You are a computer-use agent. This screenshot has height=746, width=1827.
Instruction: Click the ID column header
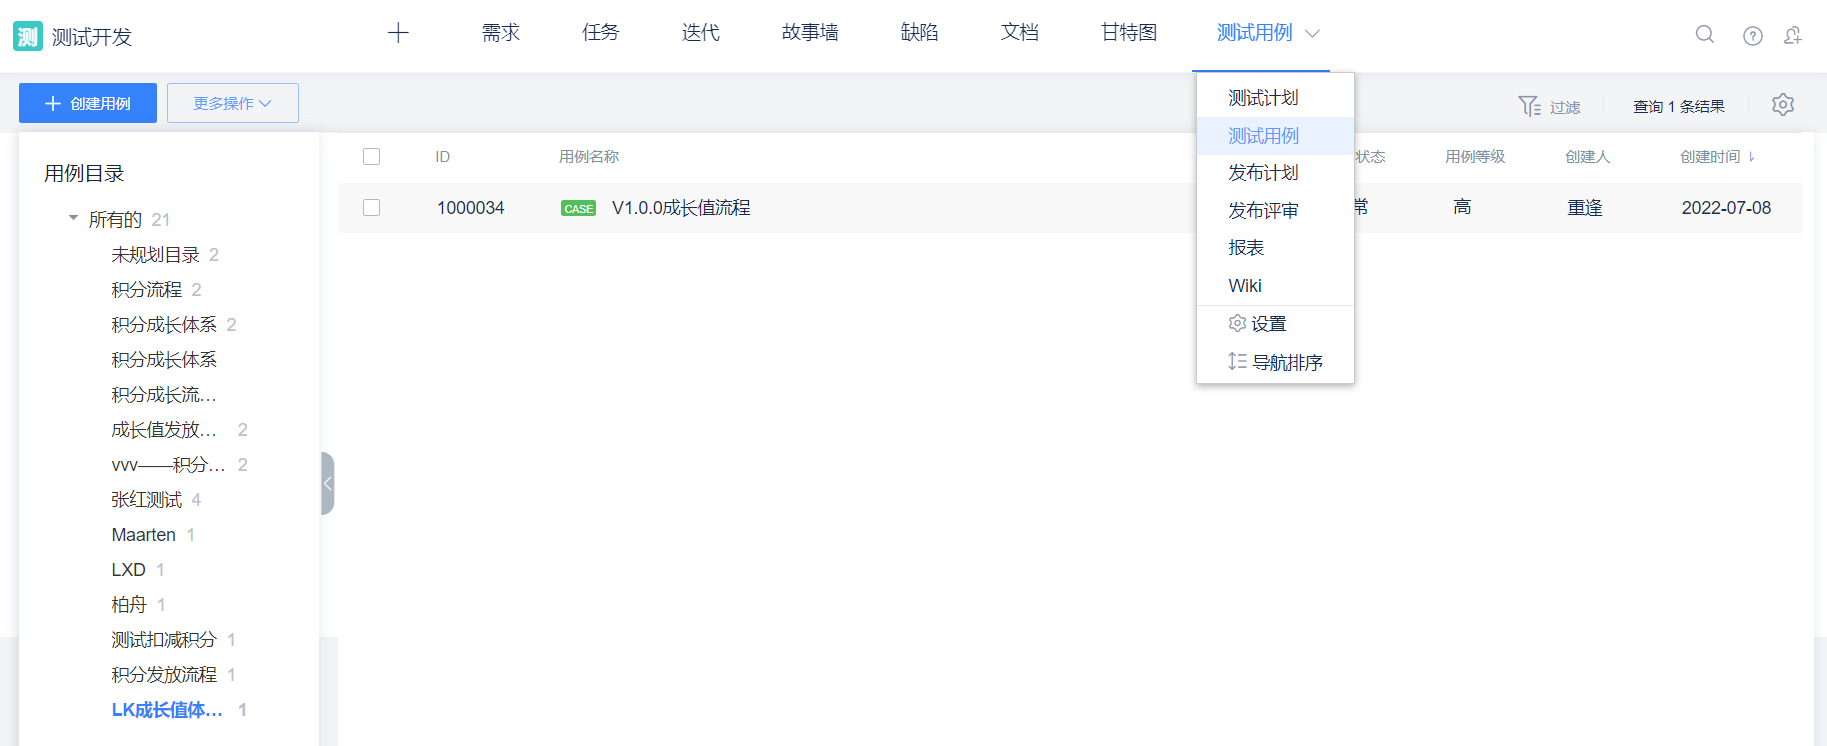pyautogui.click(x=443, y=157)
